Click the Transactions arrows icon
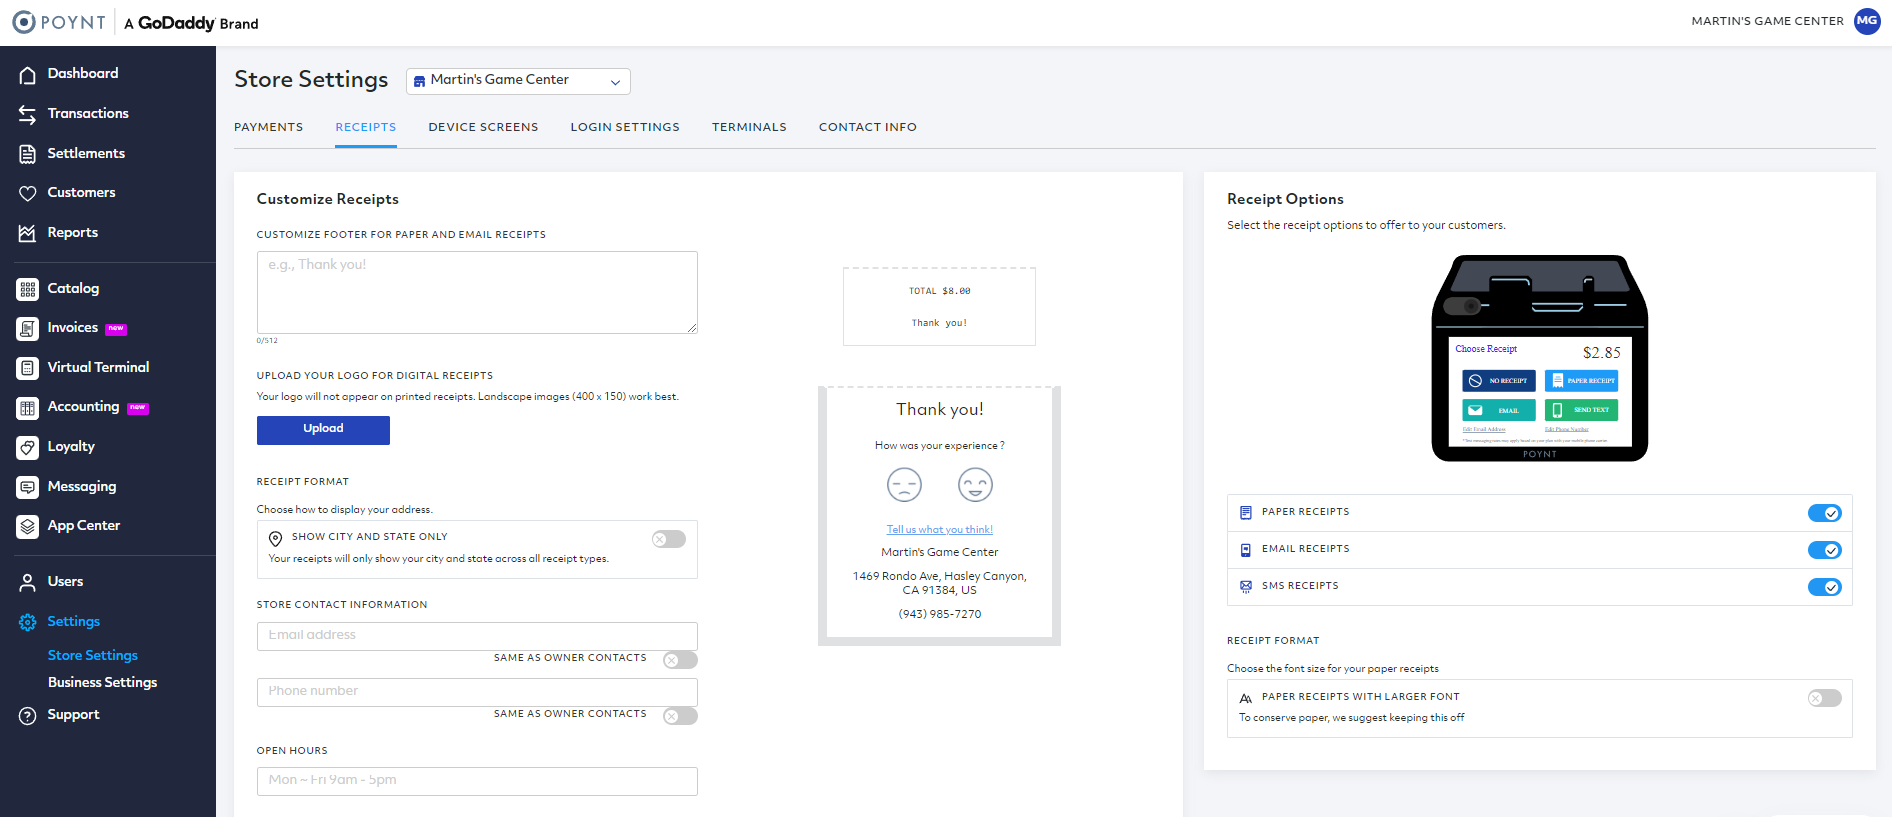1892x817 pixels. (x=28, y=114)
